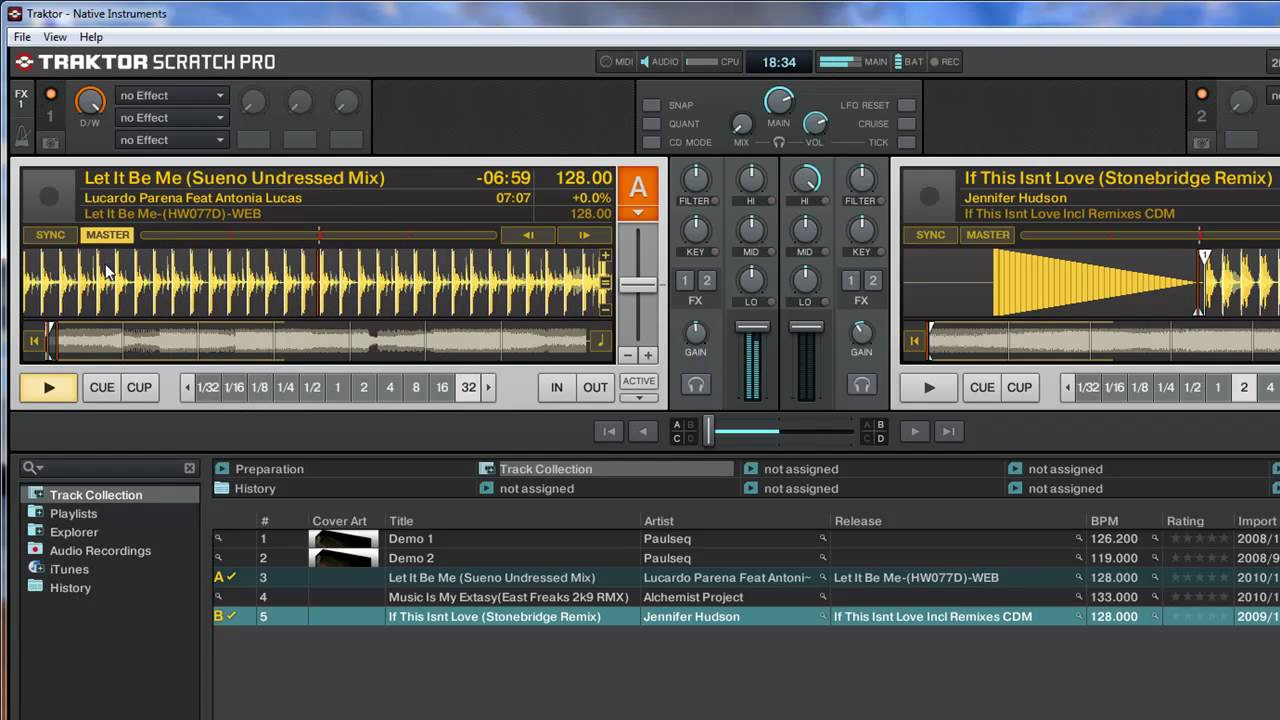
Task: Zoom out the Deck A waveform with minus
Action: [x=605, y=310]
